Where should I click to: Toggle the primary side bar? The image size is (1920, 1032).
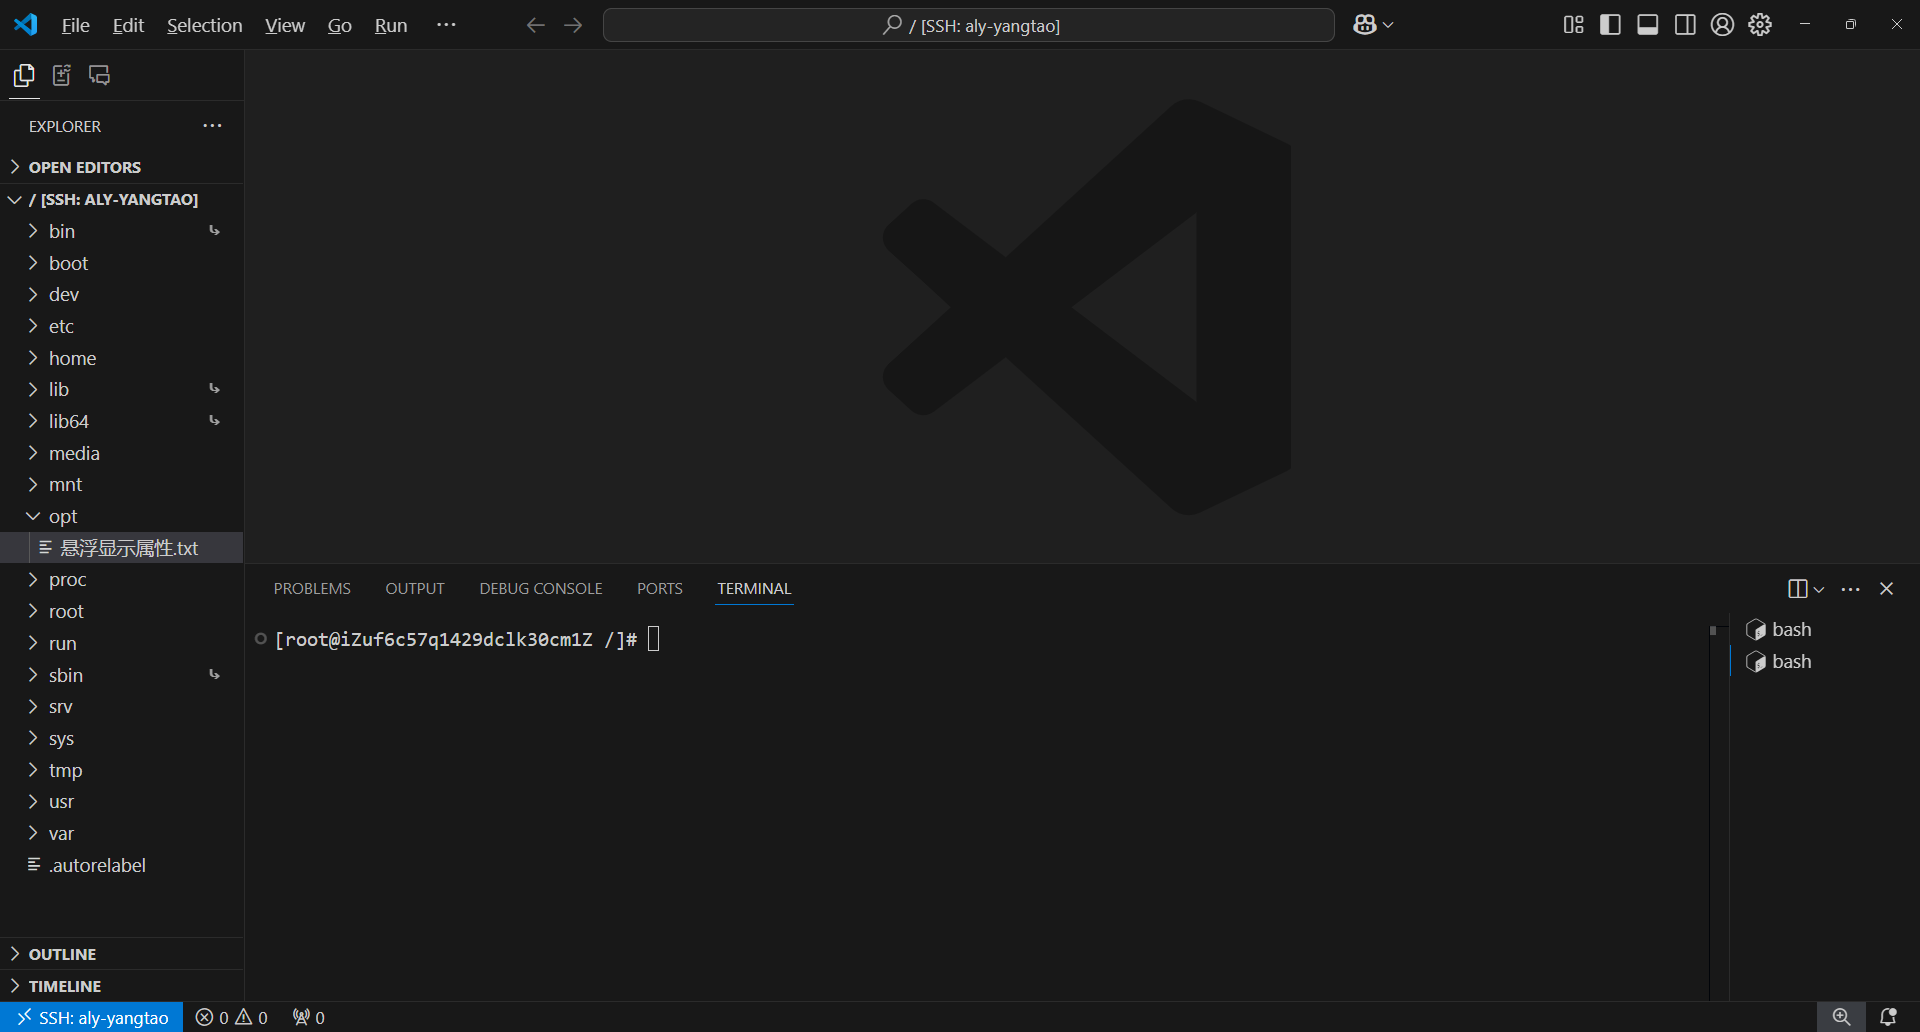(1610, 25)
